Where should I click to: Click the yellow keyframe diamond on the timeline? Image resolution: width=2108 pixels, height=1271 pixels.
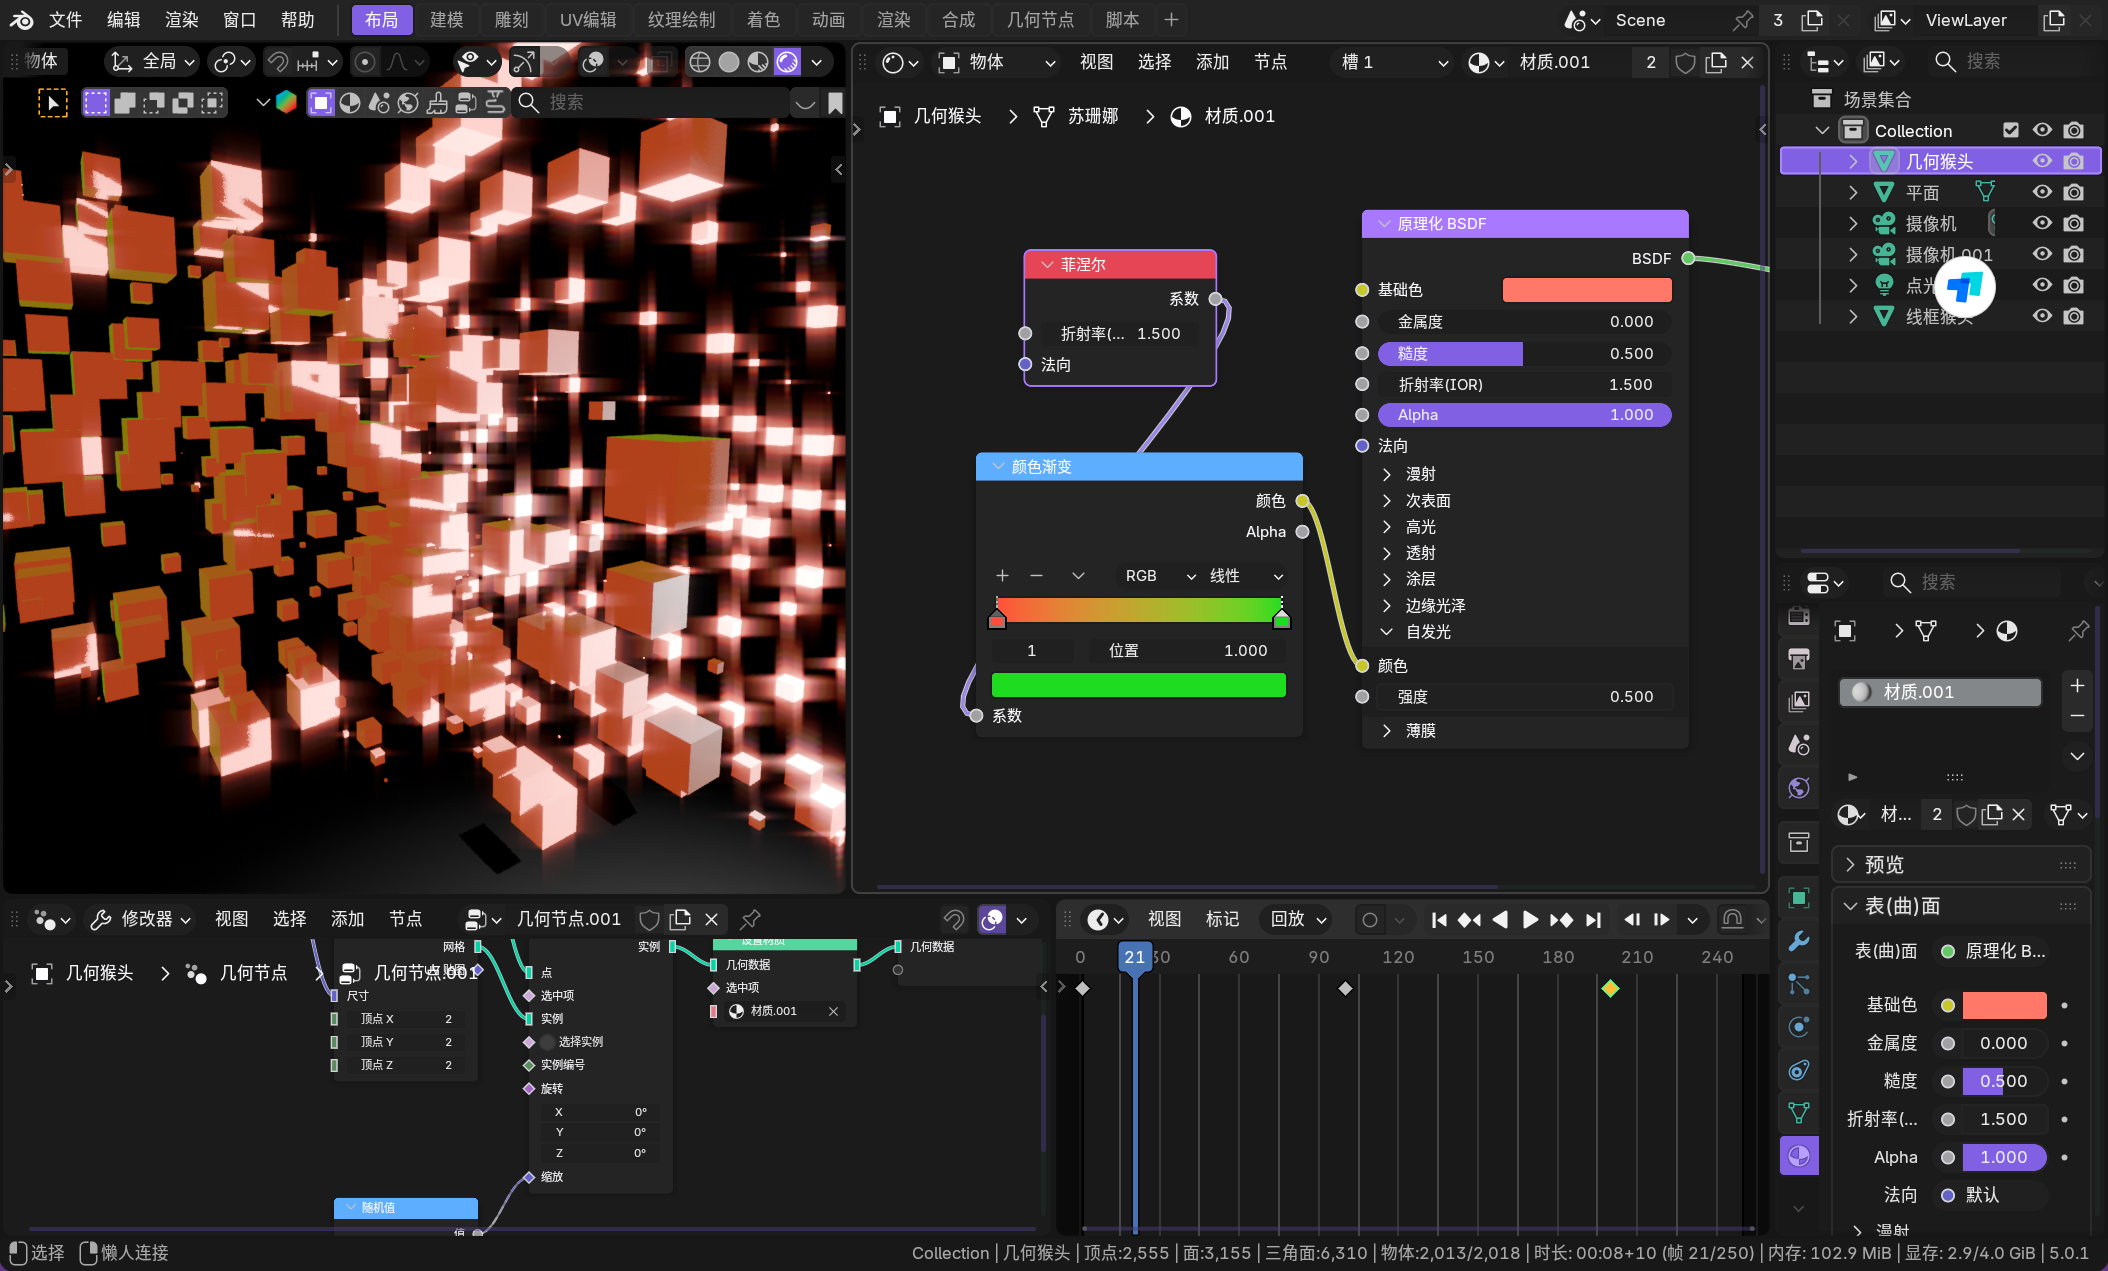tap(1610, 988)
